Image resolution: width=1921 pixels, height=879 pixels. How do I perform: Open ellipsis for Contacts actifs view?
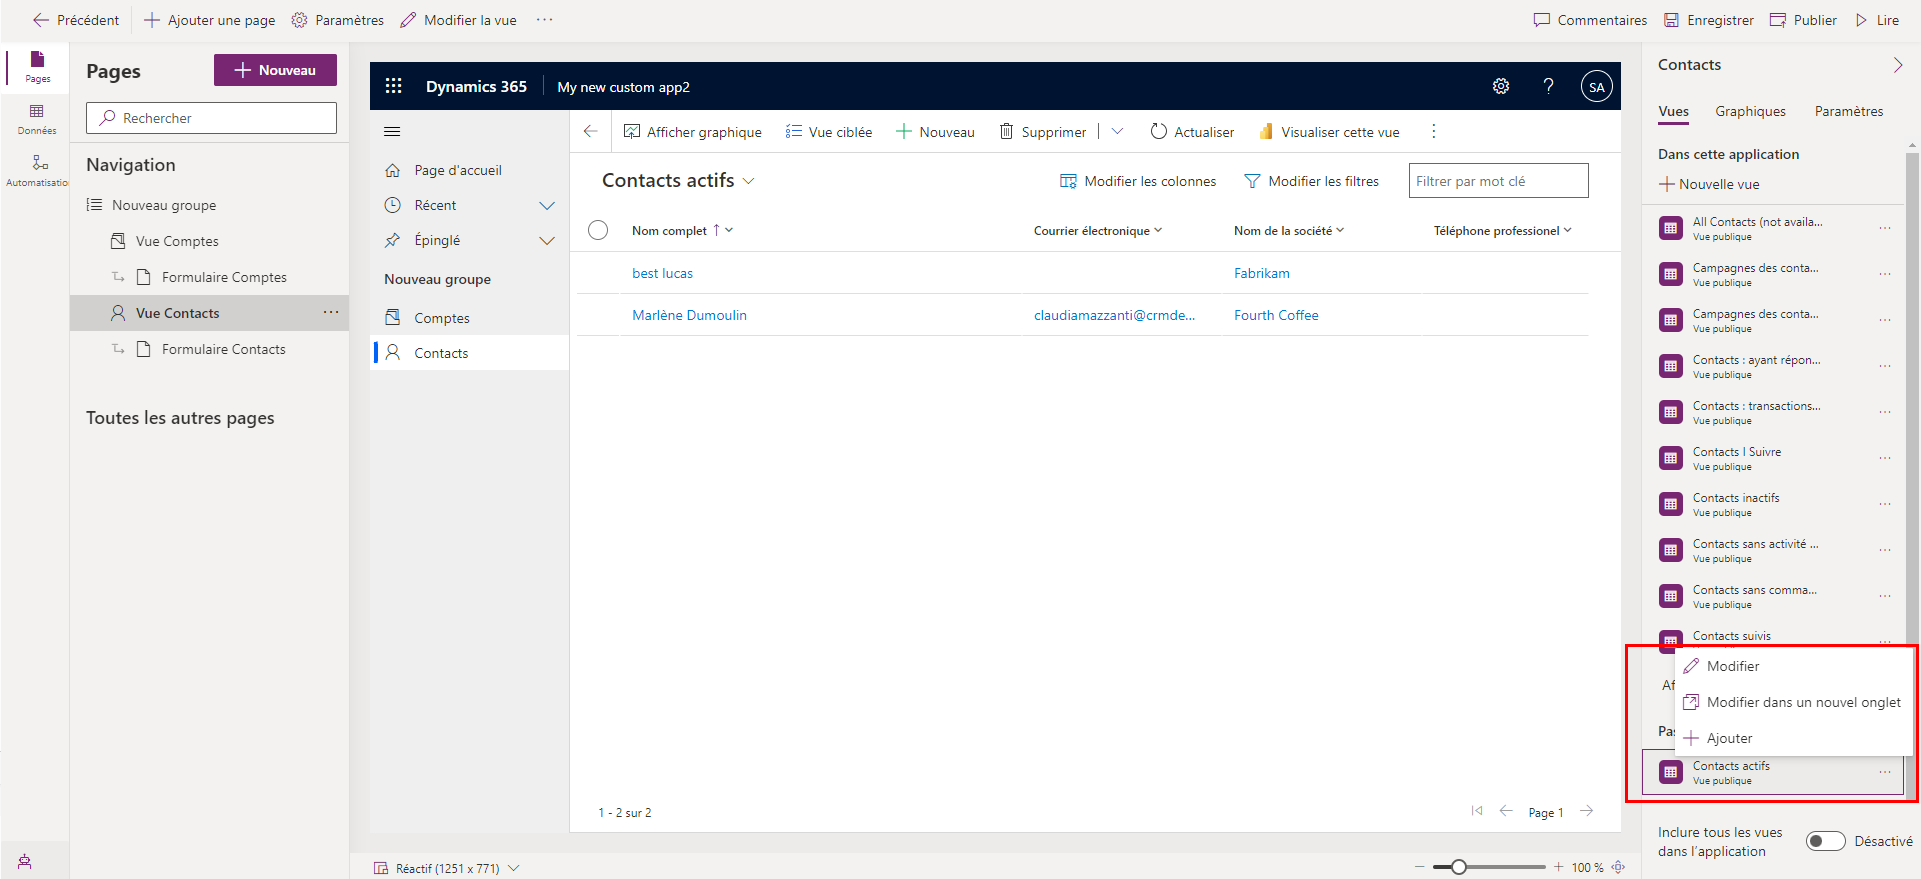[1884, 772]
